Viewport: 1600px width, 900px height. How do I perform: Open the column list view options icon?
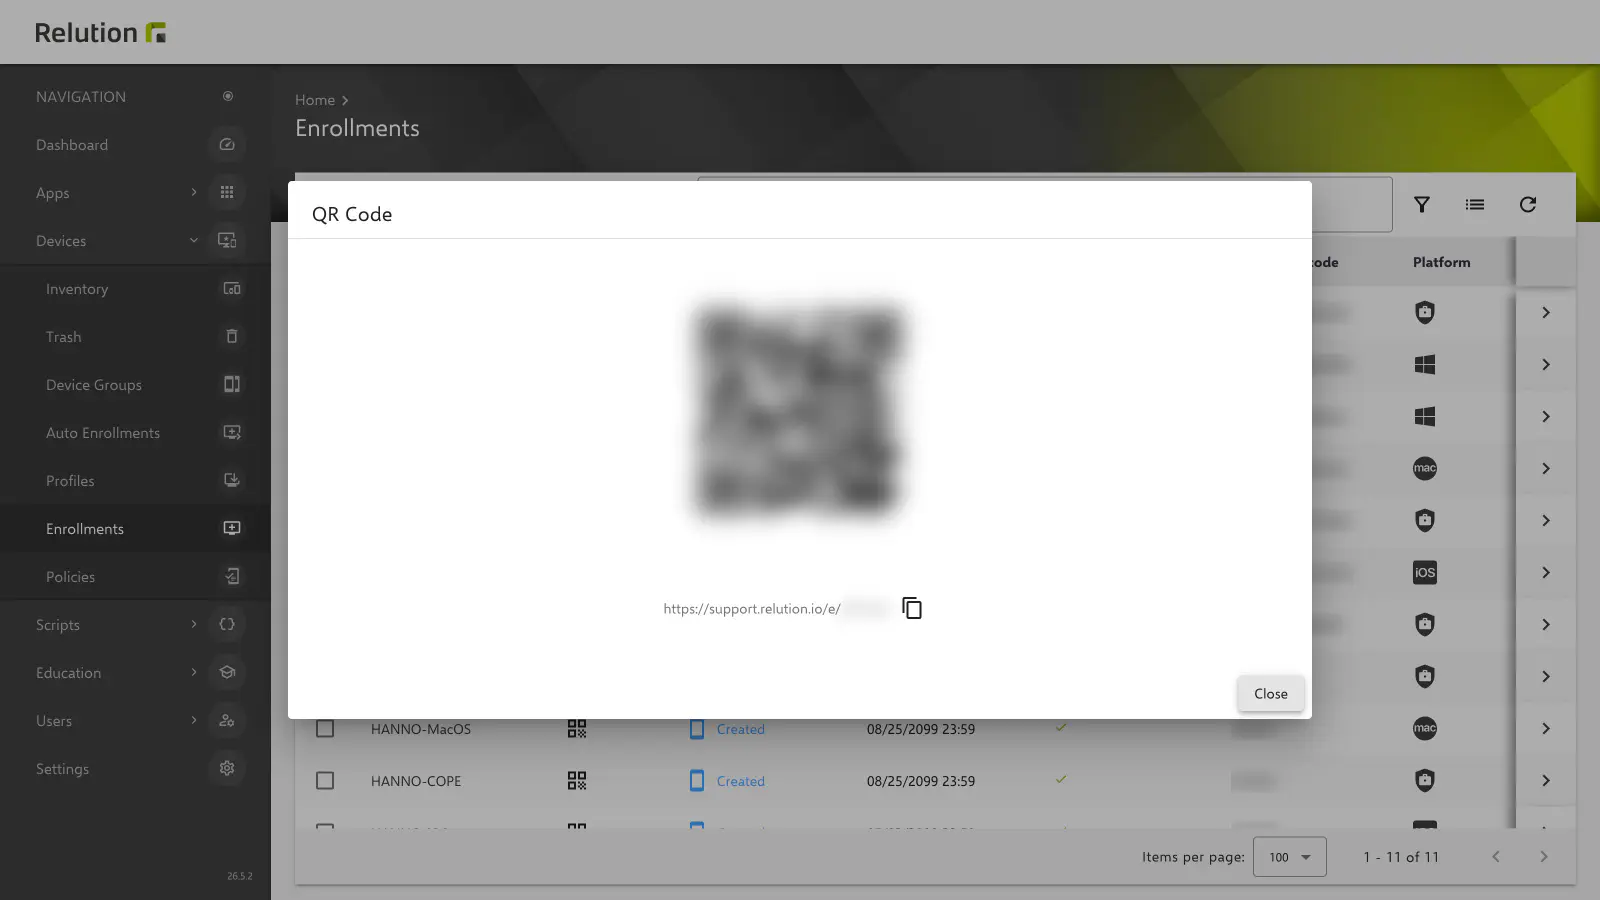1475,205
